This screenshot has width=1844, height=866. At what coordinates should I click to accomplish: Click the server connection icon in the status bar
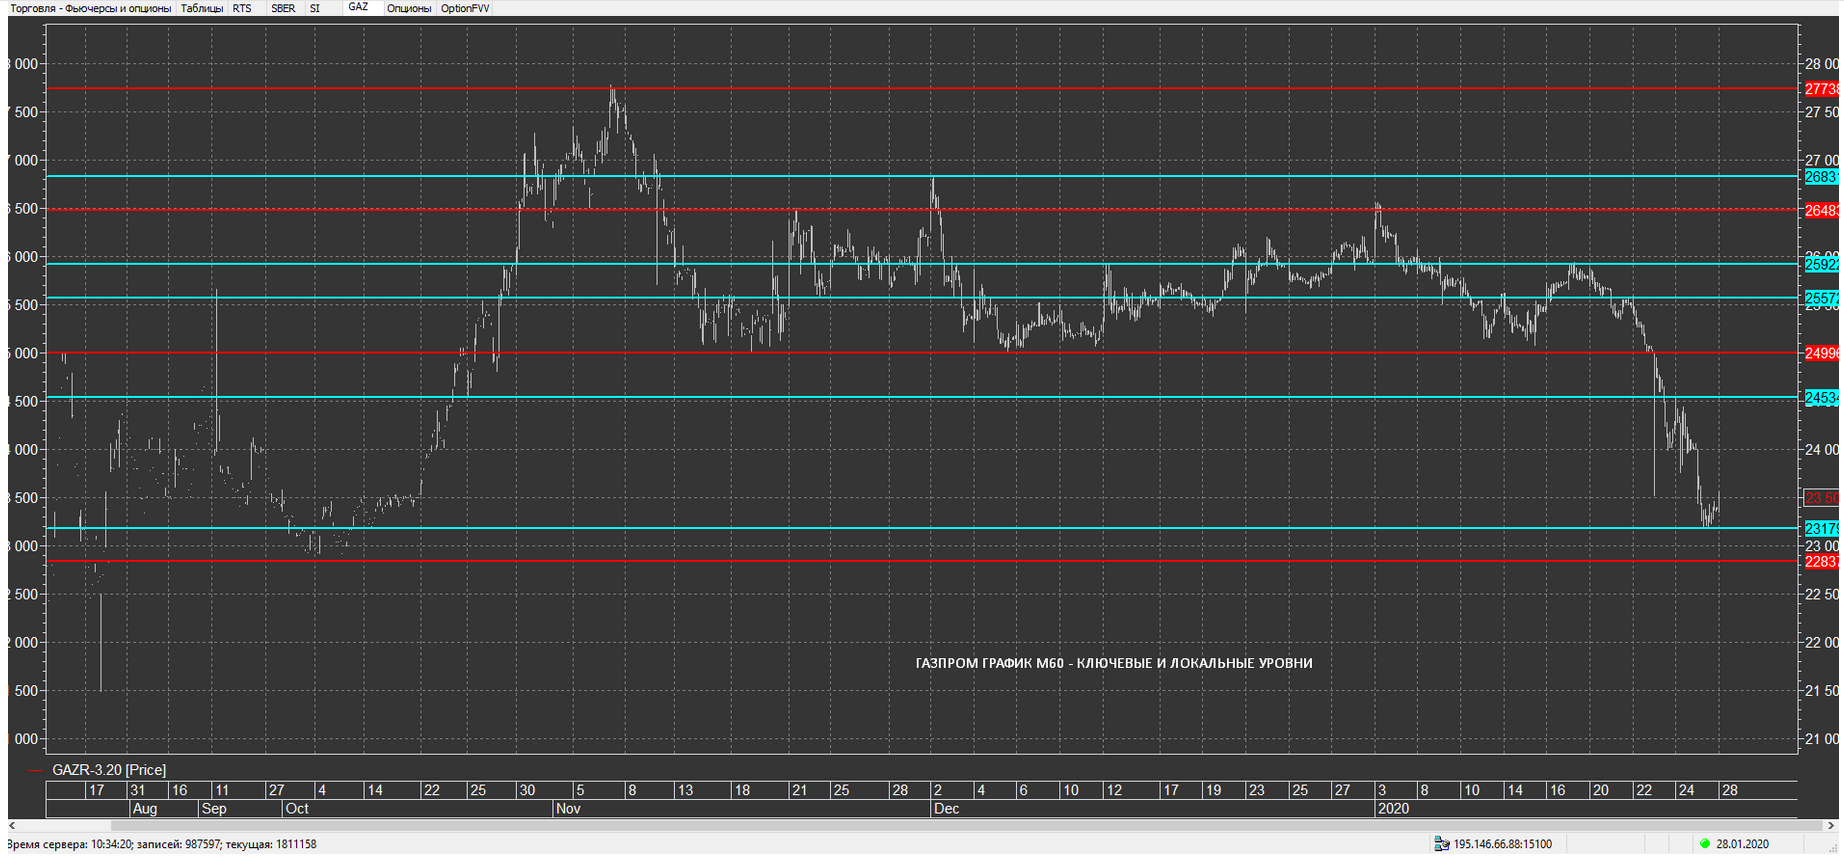(x=1441, y=844)
